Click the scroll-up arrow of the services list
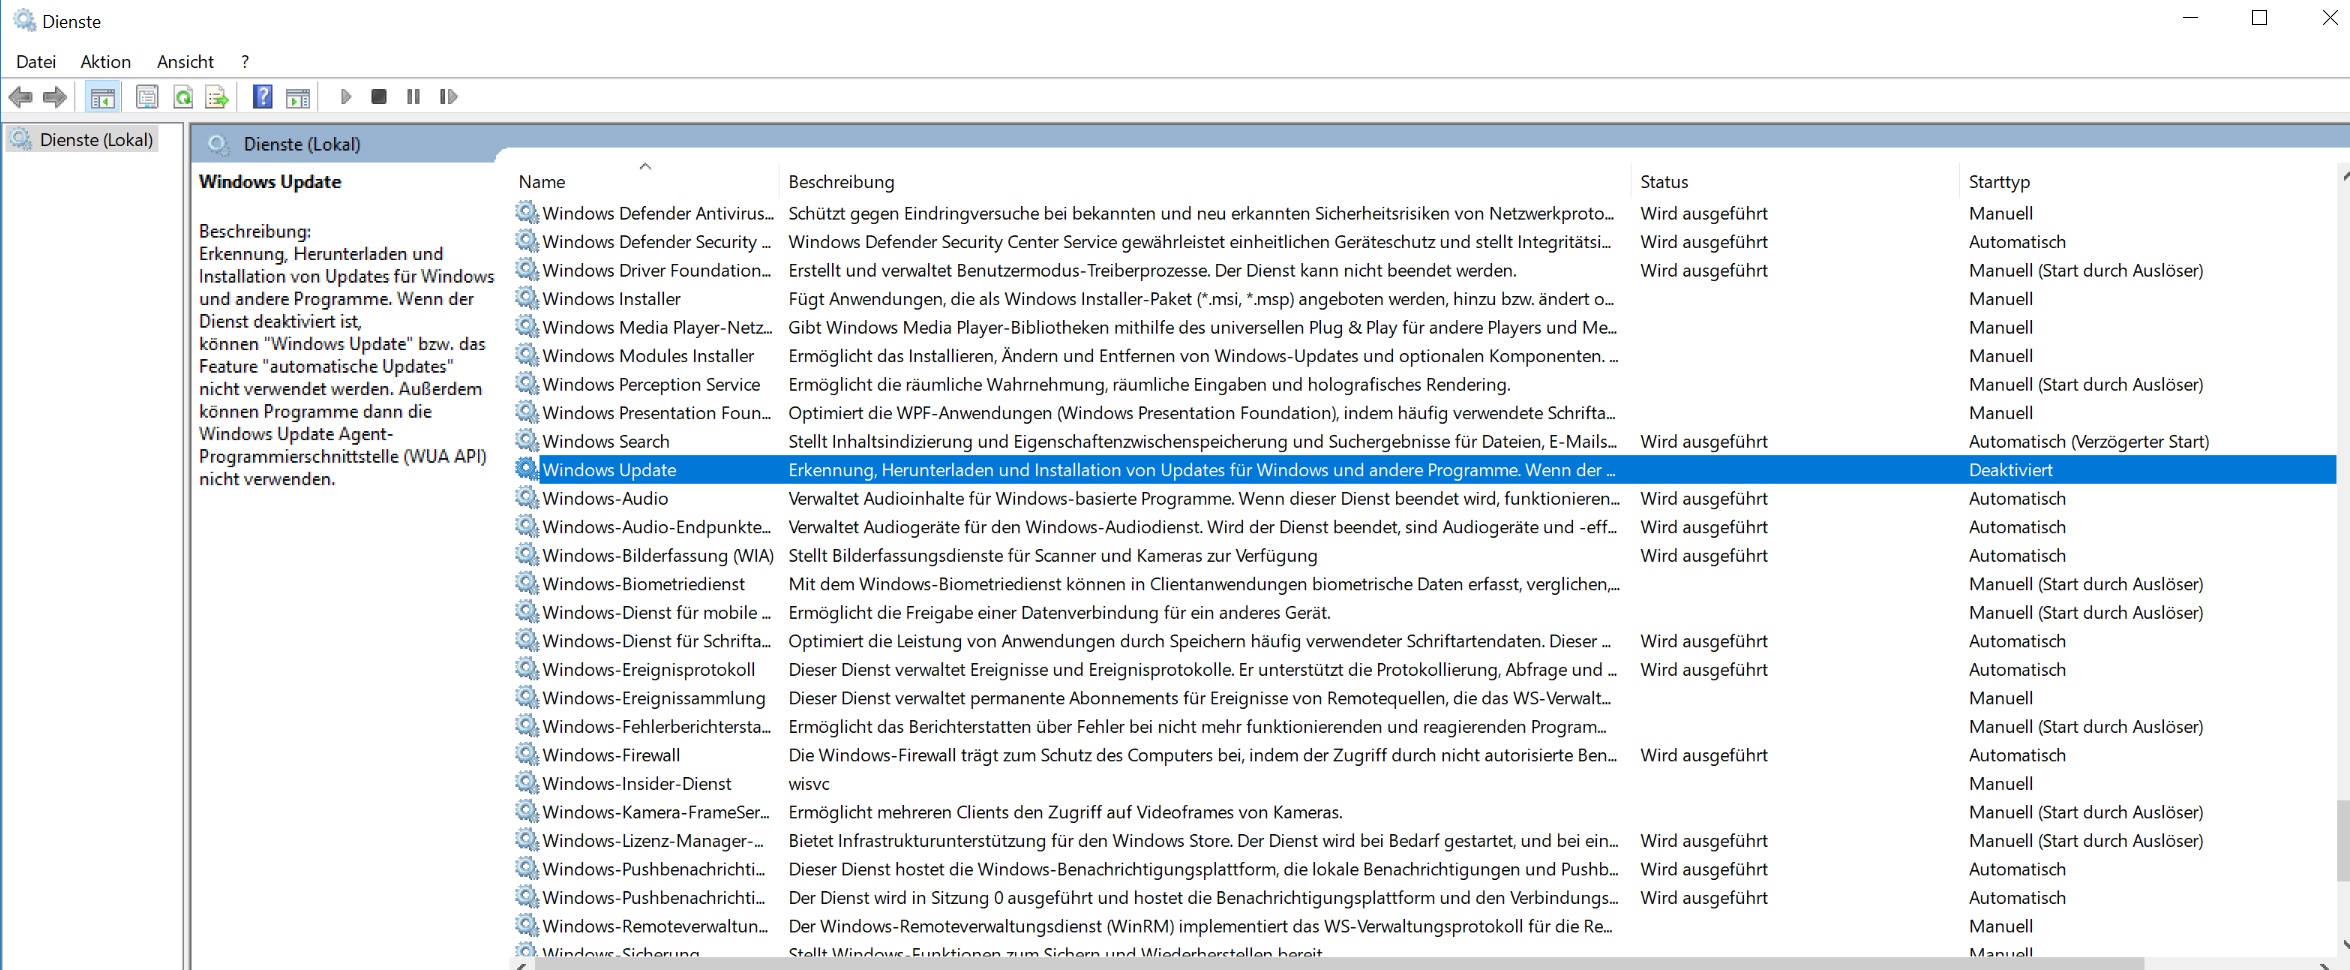The height and width of the screenshot is (970, 2350). point(2344,176)
